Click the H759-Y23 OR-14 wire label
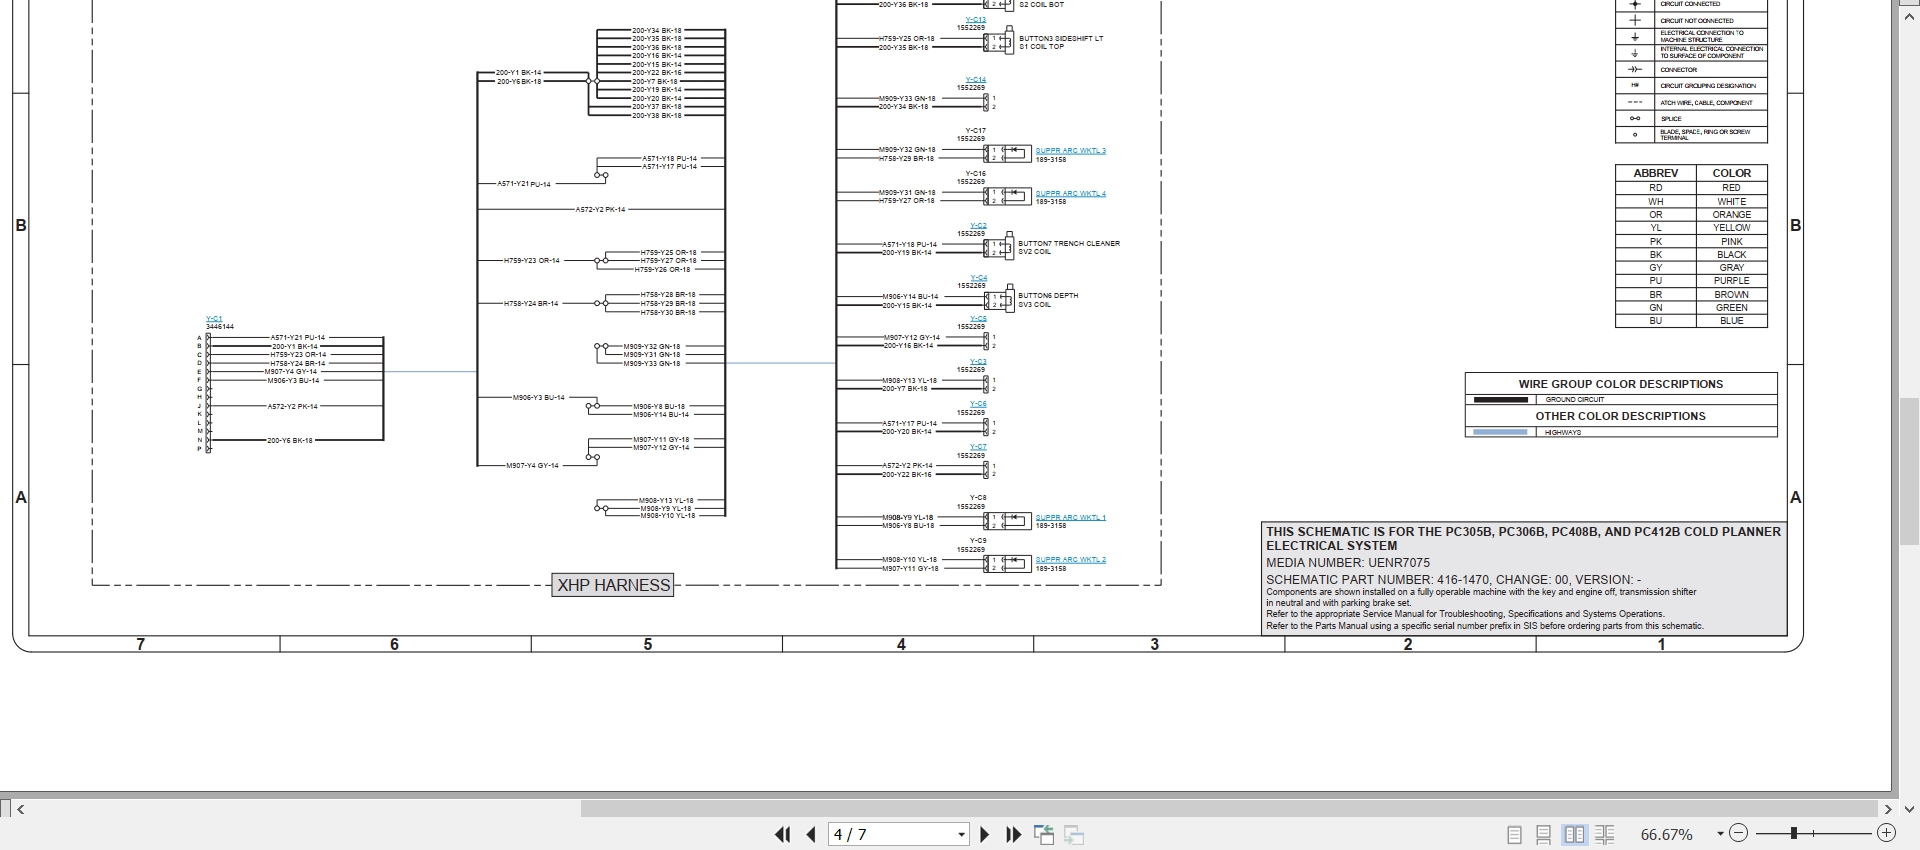This screenshot has height=850, width=1920. (x=532, y=261)
